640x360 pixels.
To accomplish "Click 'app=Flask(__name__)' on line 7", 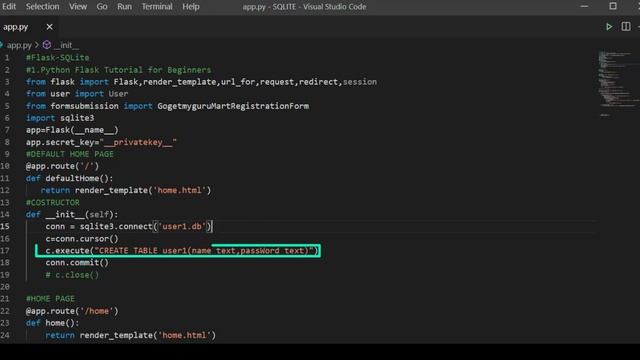I will coord(72,130).
